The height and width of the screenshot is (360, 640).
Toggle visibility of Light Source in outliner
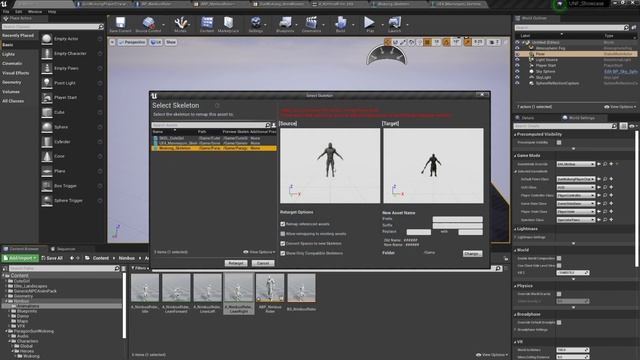(517, 60)
